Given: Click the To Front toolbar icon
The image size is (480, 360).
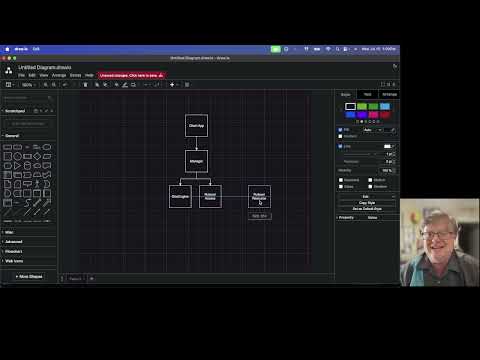Looking at the screenshot, I should pos(97,85).
